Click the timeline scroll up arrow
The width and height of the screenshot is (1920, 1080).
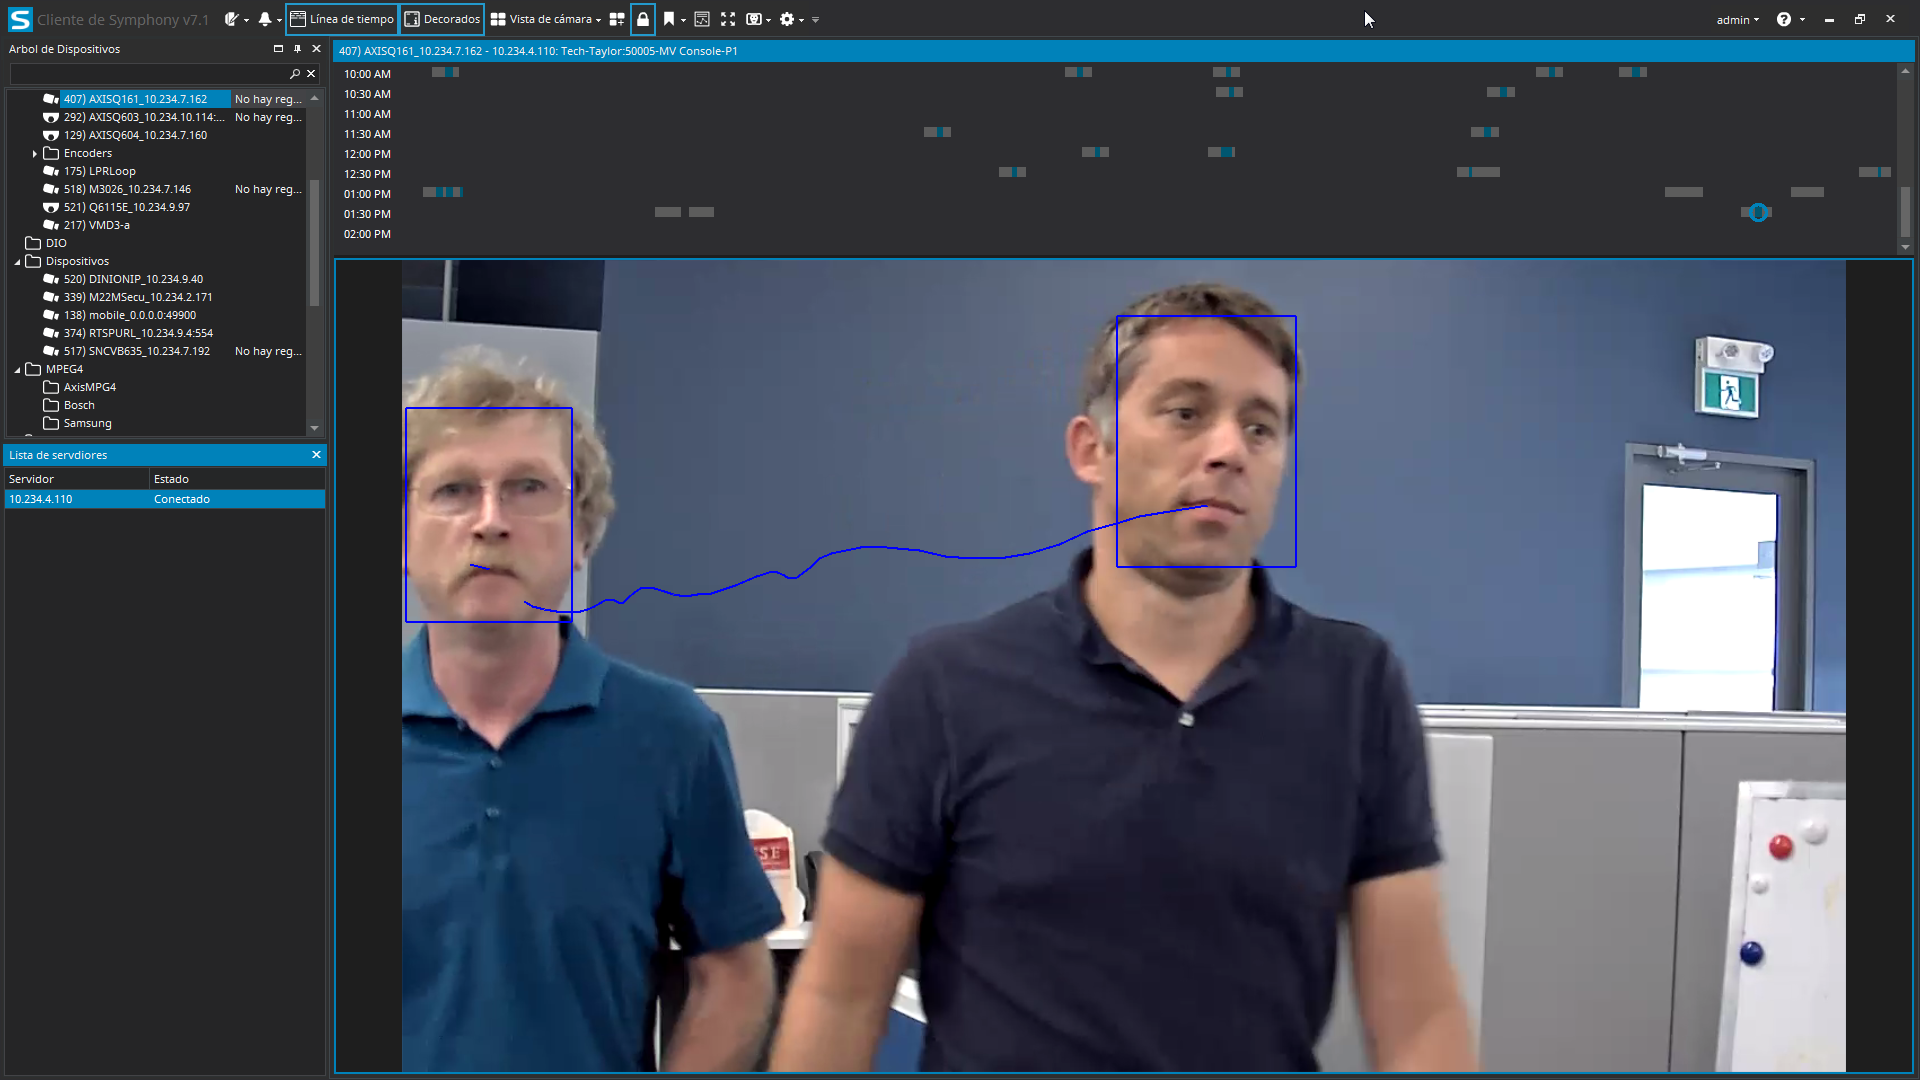pyautogui.click(x=1905, y=71)
